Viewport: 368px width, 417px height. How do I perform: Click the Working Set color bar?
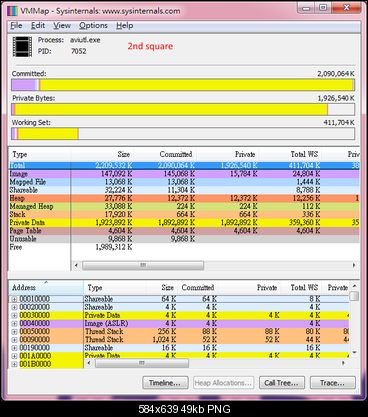click(183, 134)
